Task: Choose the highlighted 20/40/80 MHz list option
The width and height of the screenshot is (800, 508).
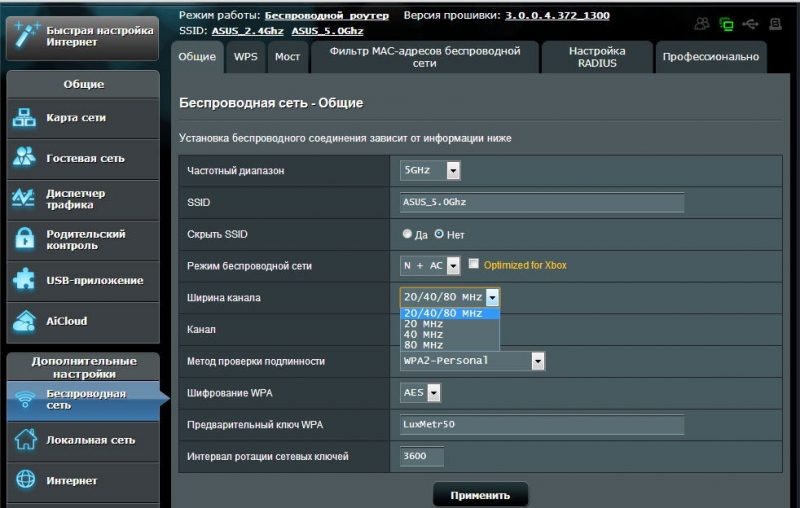Action: tap(449, 313)
